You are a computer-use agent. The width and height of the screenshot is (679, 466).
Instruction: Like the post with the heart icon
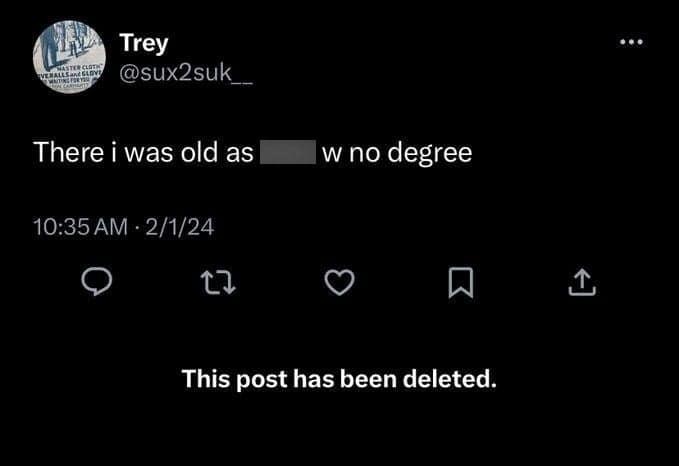(x=340, y=285)
